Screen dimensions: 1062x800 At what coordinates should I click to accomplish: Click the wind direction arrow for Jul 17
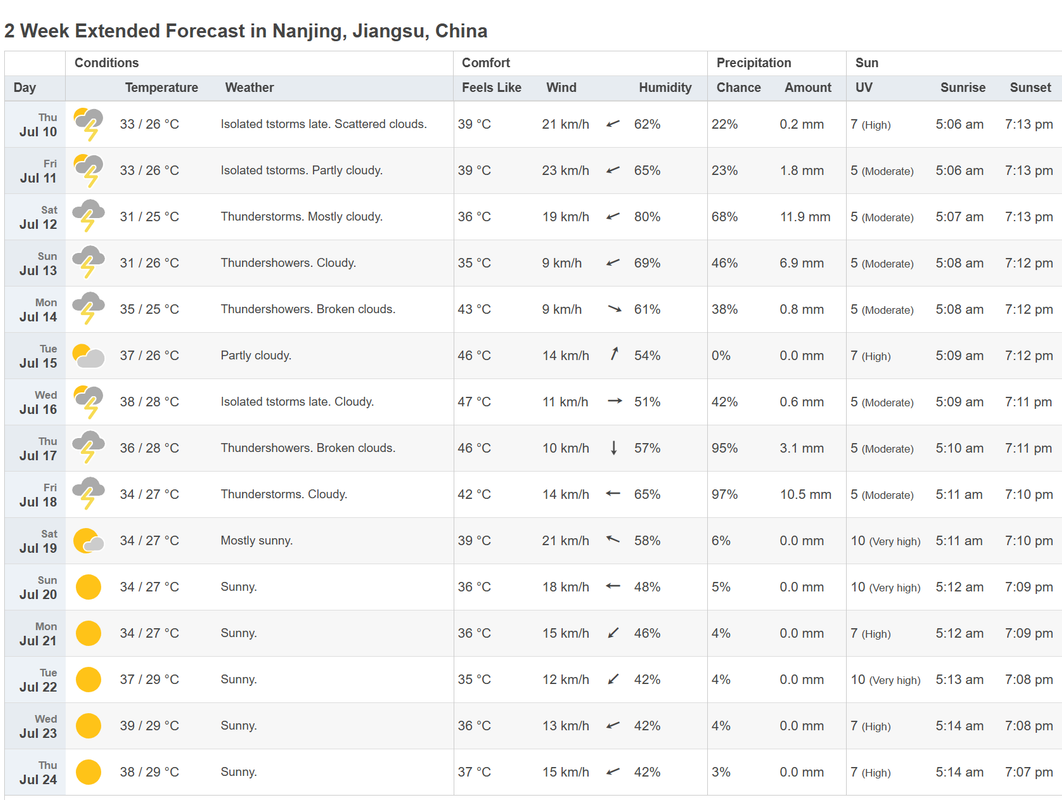[x=614, y=448]
